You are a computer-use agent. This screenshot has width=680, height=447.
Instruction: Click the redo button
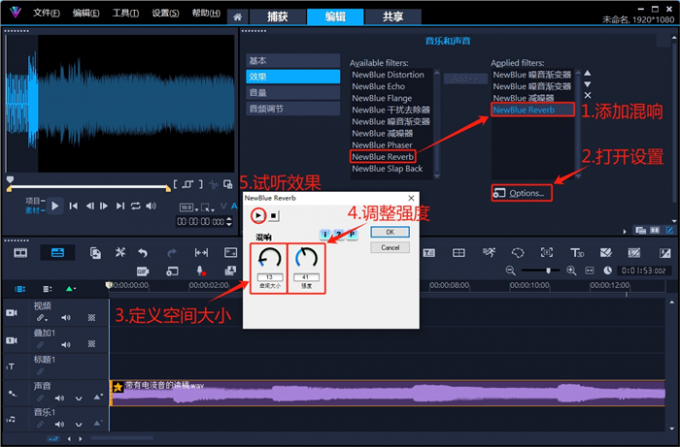pos(172,253)
